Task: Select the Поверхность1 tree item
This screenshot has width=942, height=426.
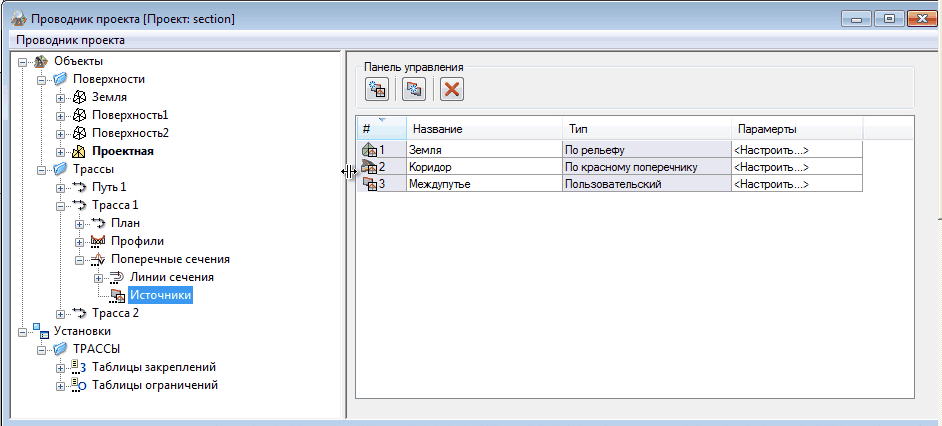Action: coord(130,115)
